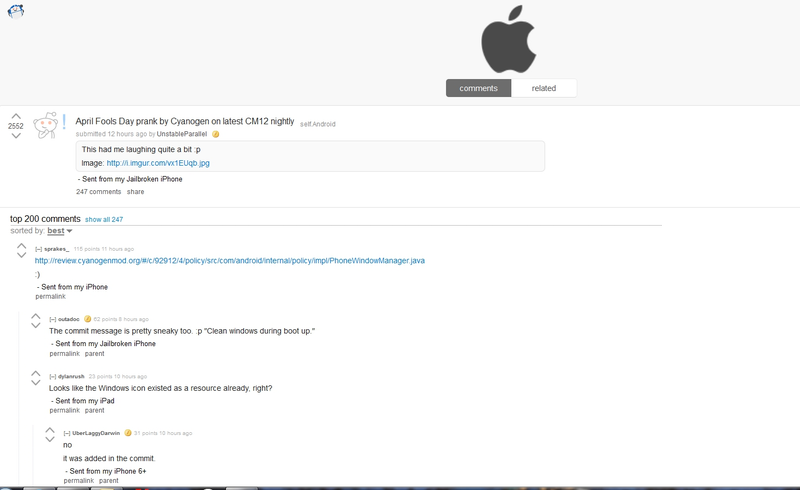Open the sorted by best dropdown
Viewport: 800px width, 490px height.
[x=60, y=231]
